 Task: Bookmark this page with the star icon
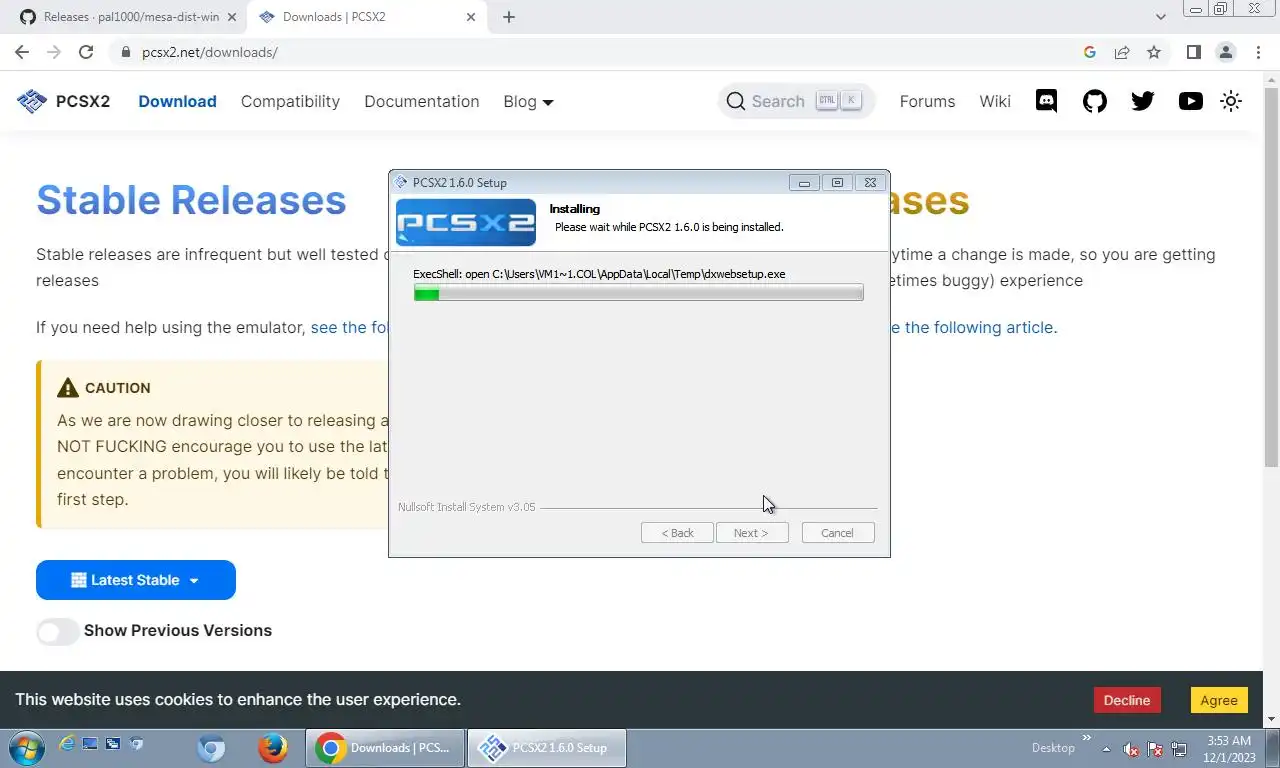tap(1154, 52)
